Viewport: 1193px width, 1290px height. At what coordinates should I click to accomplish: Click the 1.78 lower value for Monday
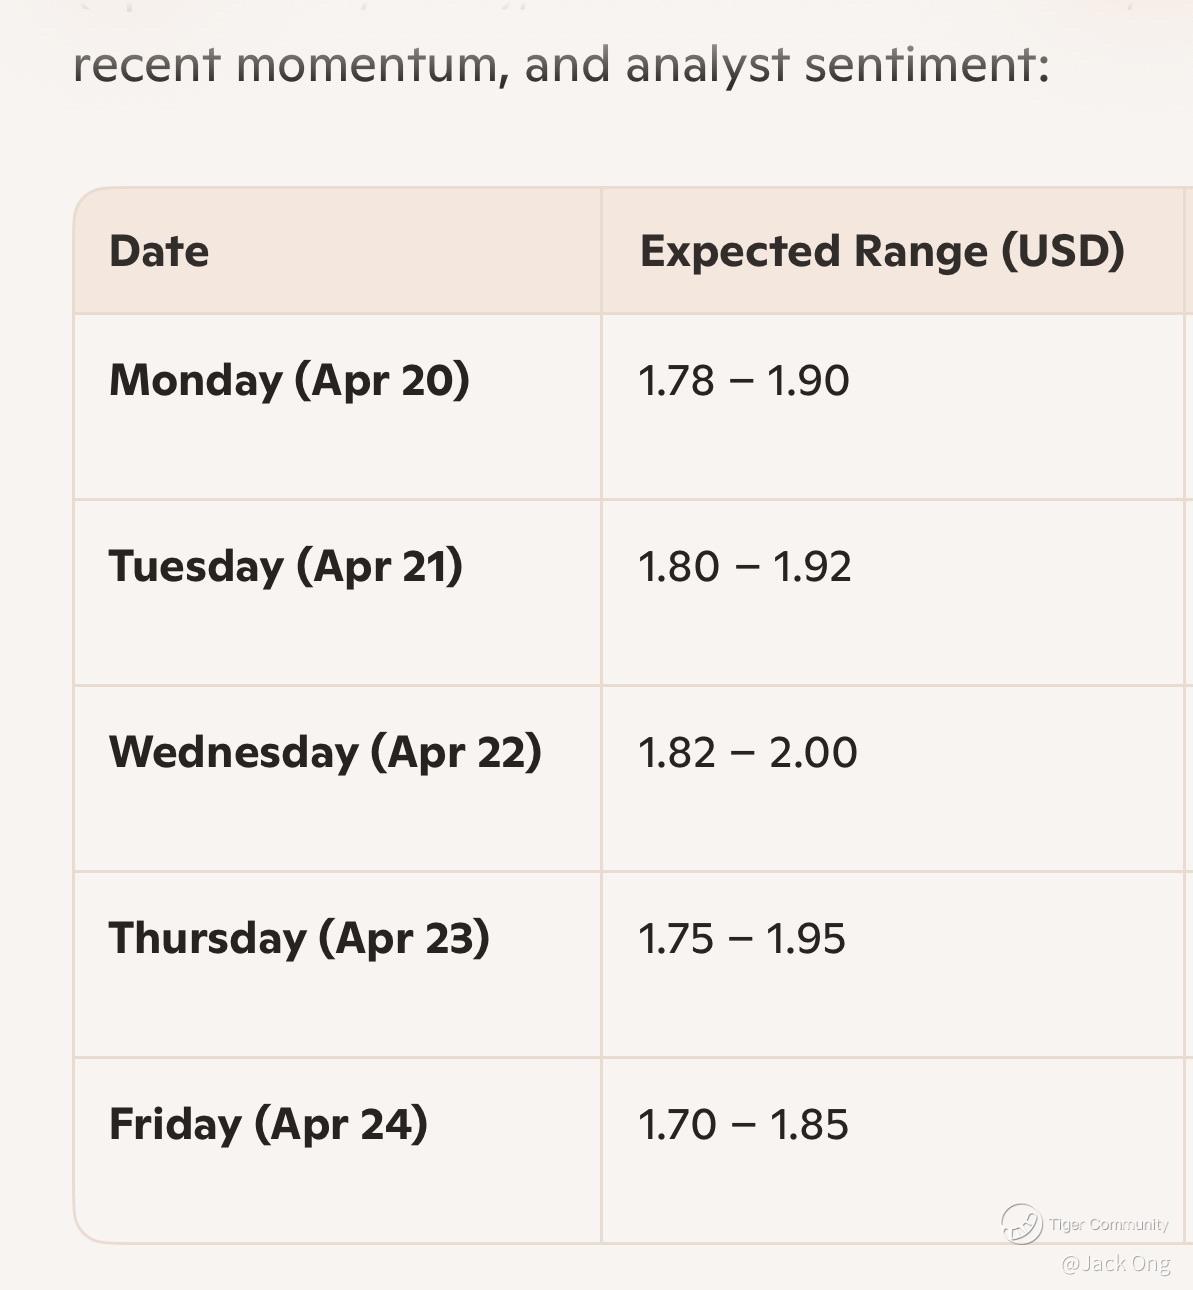676,381
